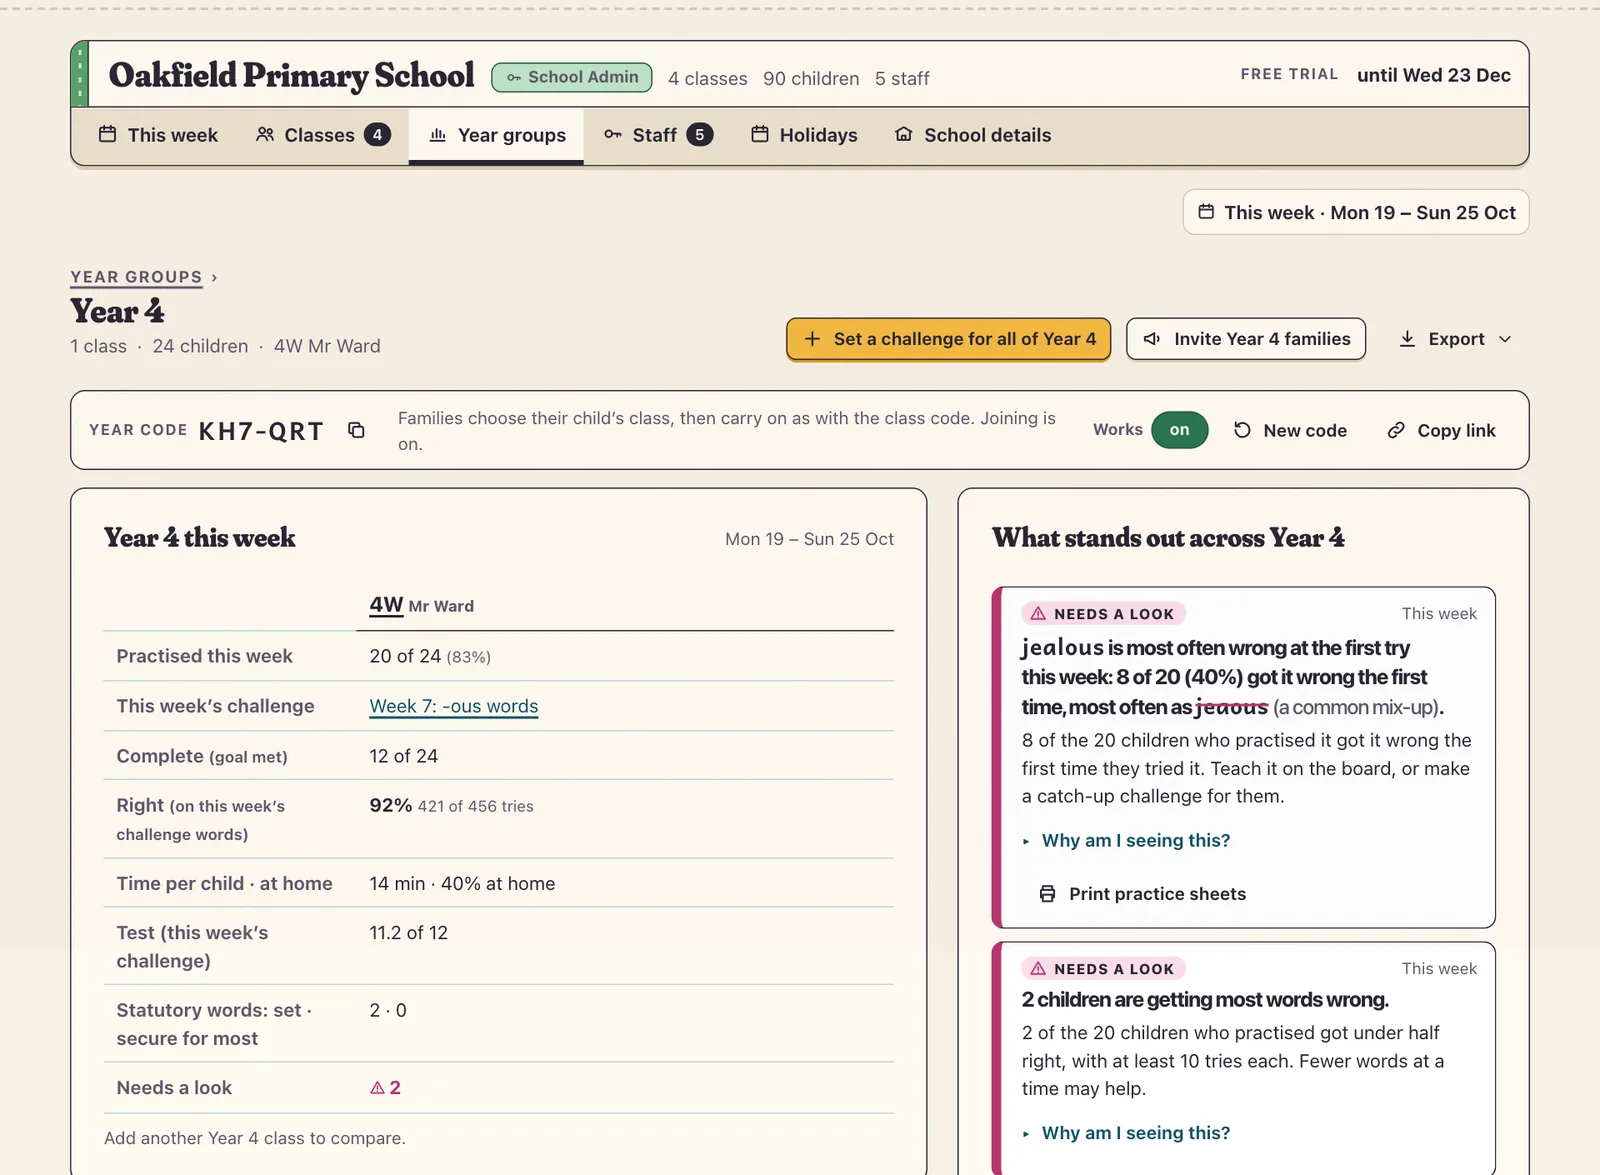Click the chain link icon on Copy link
Screen dimensions: 1600x1175
(1396, 430)
